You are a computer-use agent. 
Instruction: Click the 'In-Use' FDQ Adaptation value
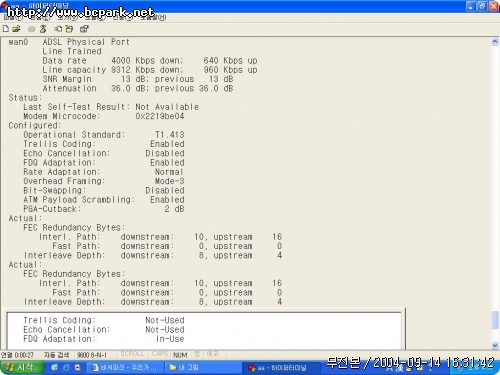(x=170, y=339)
